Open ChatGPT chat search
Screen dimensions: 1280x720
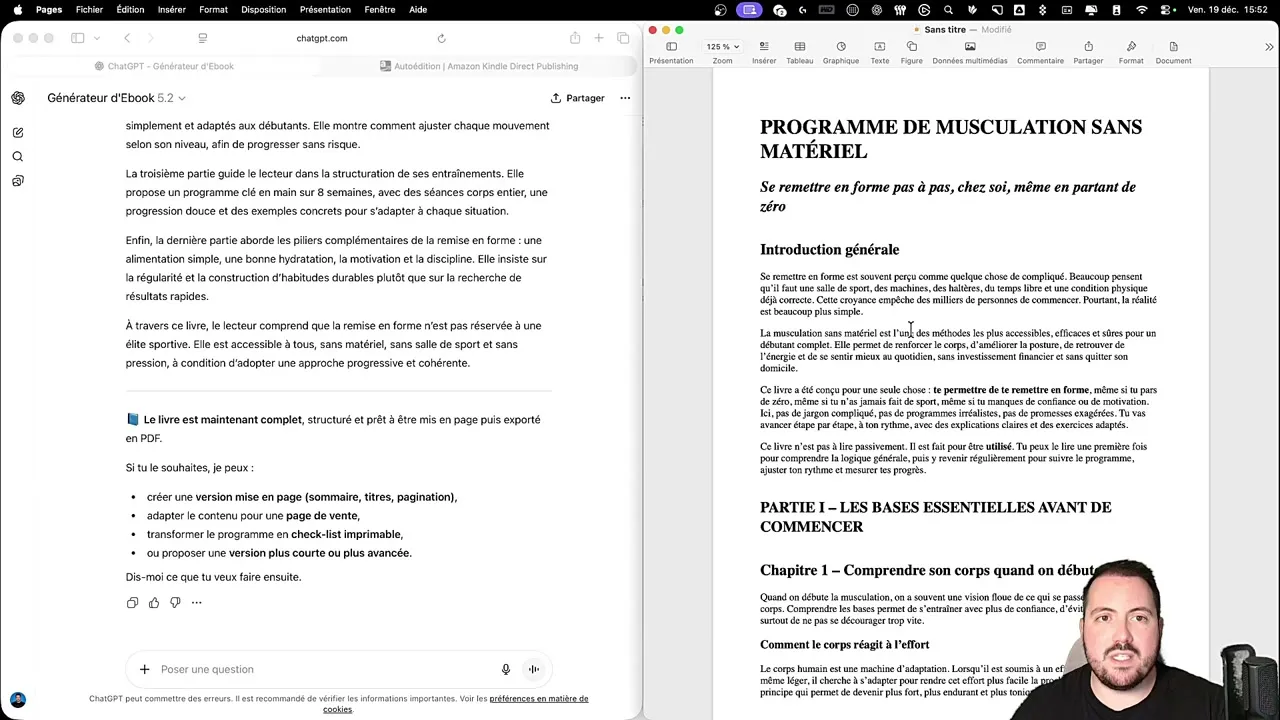pos(17,156)
